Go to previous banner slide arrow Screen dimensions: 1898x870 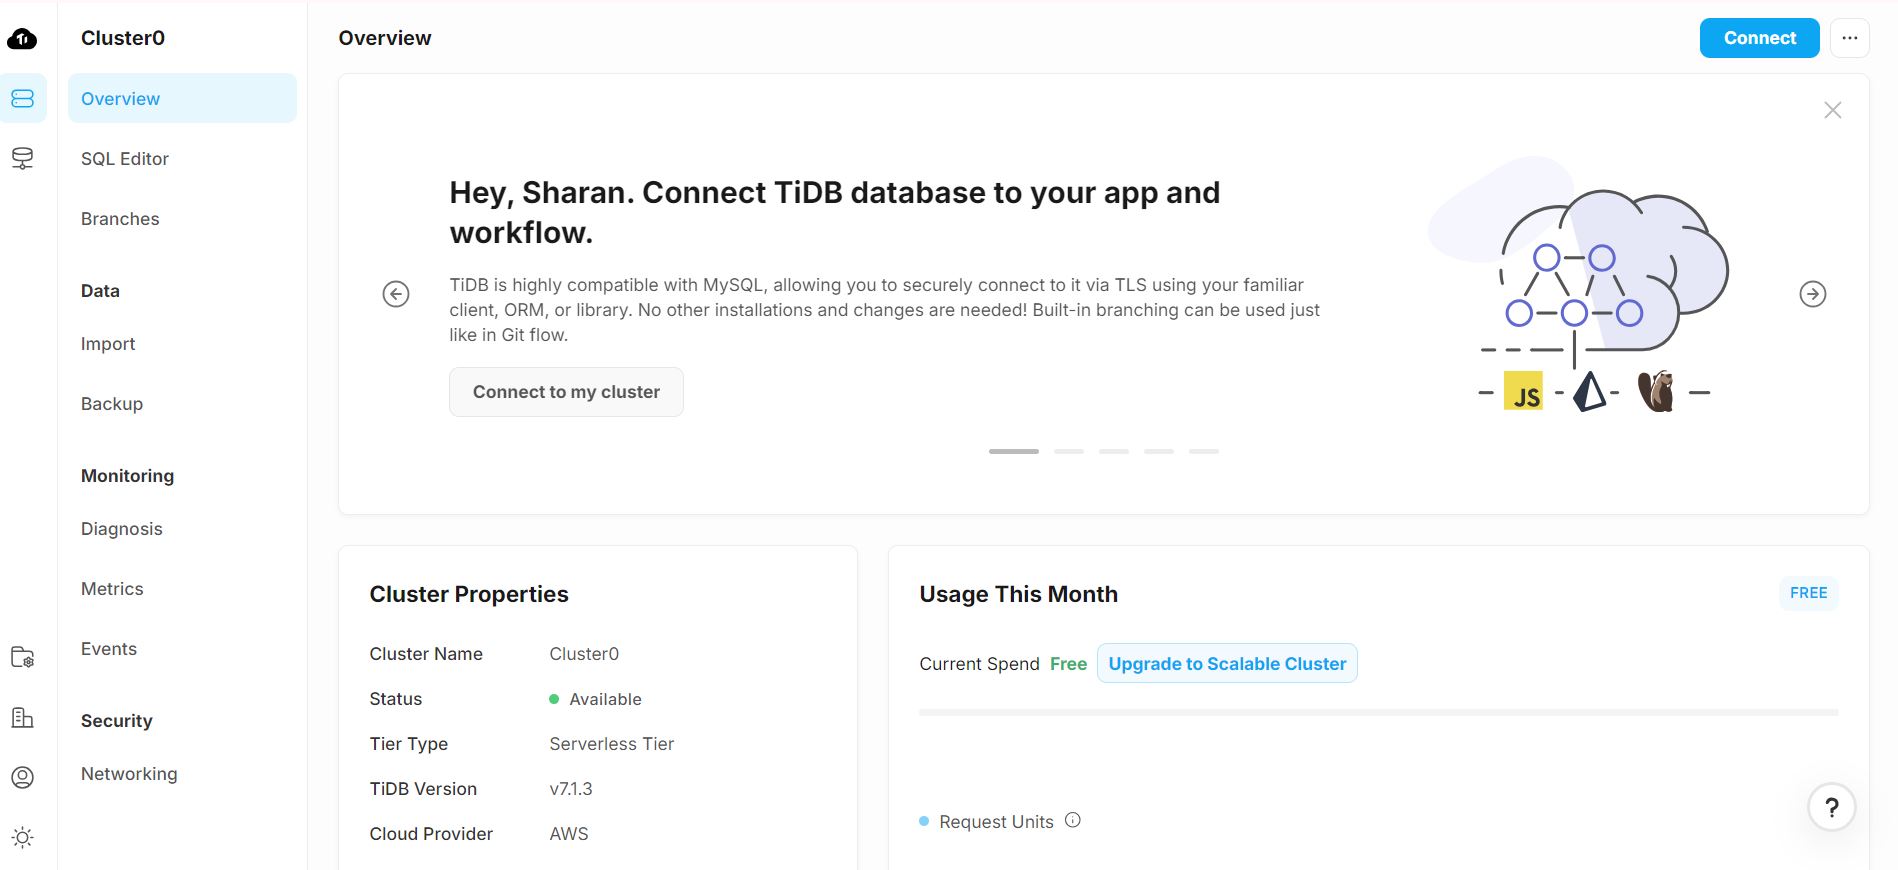[396, 294]
